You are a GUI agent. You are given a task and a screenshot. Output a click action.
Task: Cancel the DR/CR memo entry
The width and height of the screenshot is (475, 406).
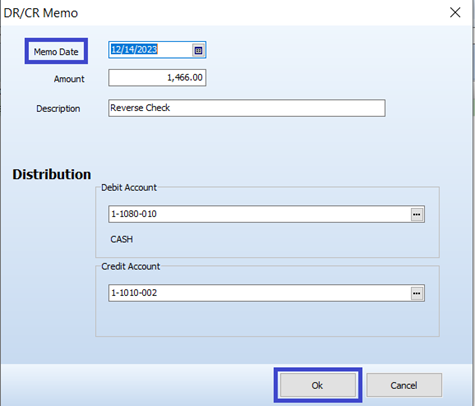point(404,385)
